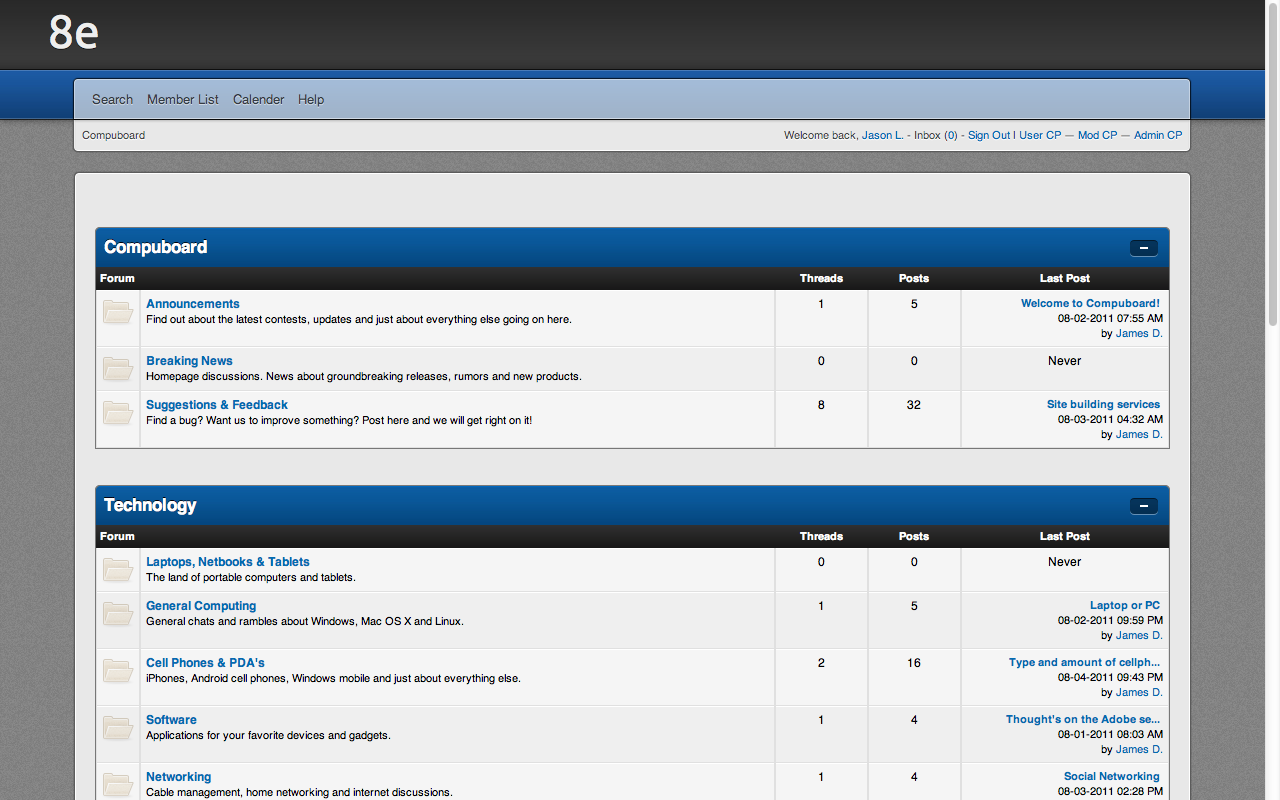Open the Member List page
This screenshot has width=1280, height=800.
[x=183, y=100]
